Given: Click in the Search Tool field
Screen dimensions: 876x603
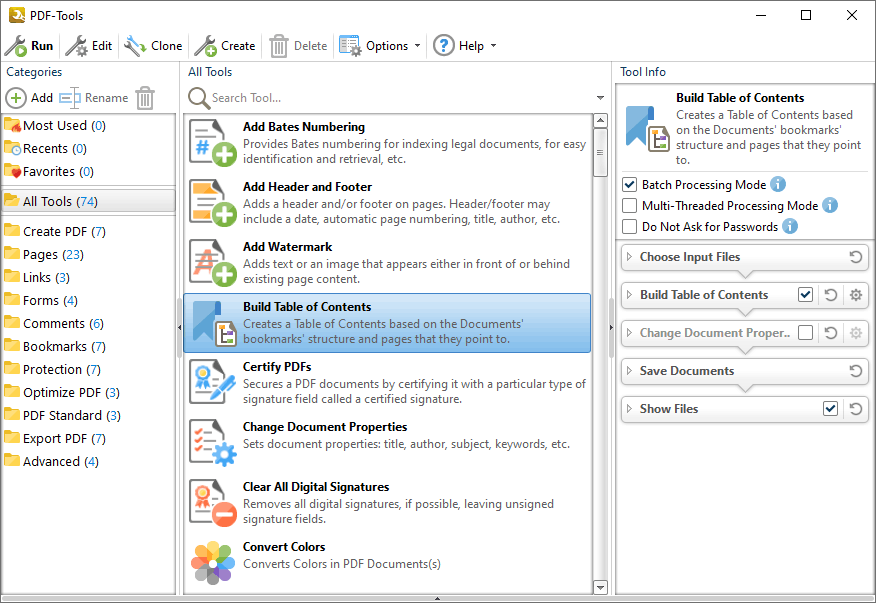Looking at the screenshot, I should click(300, 98).
